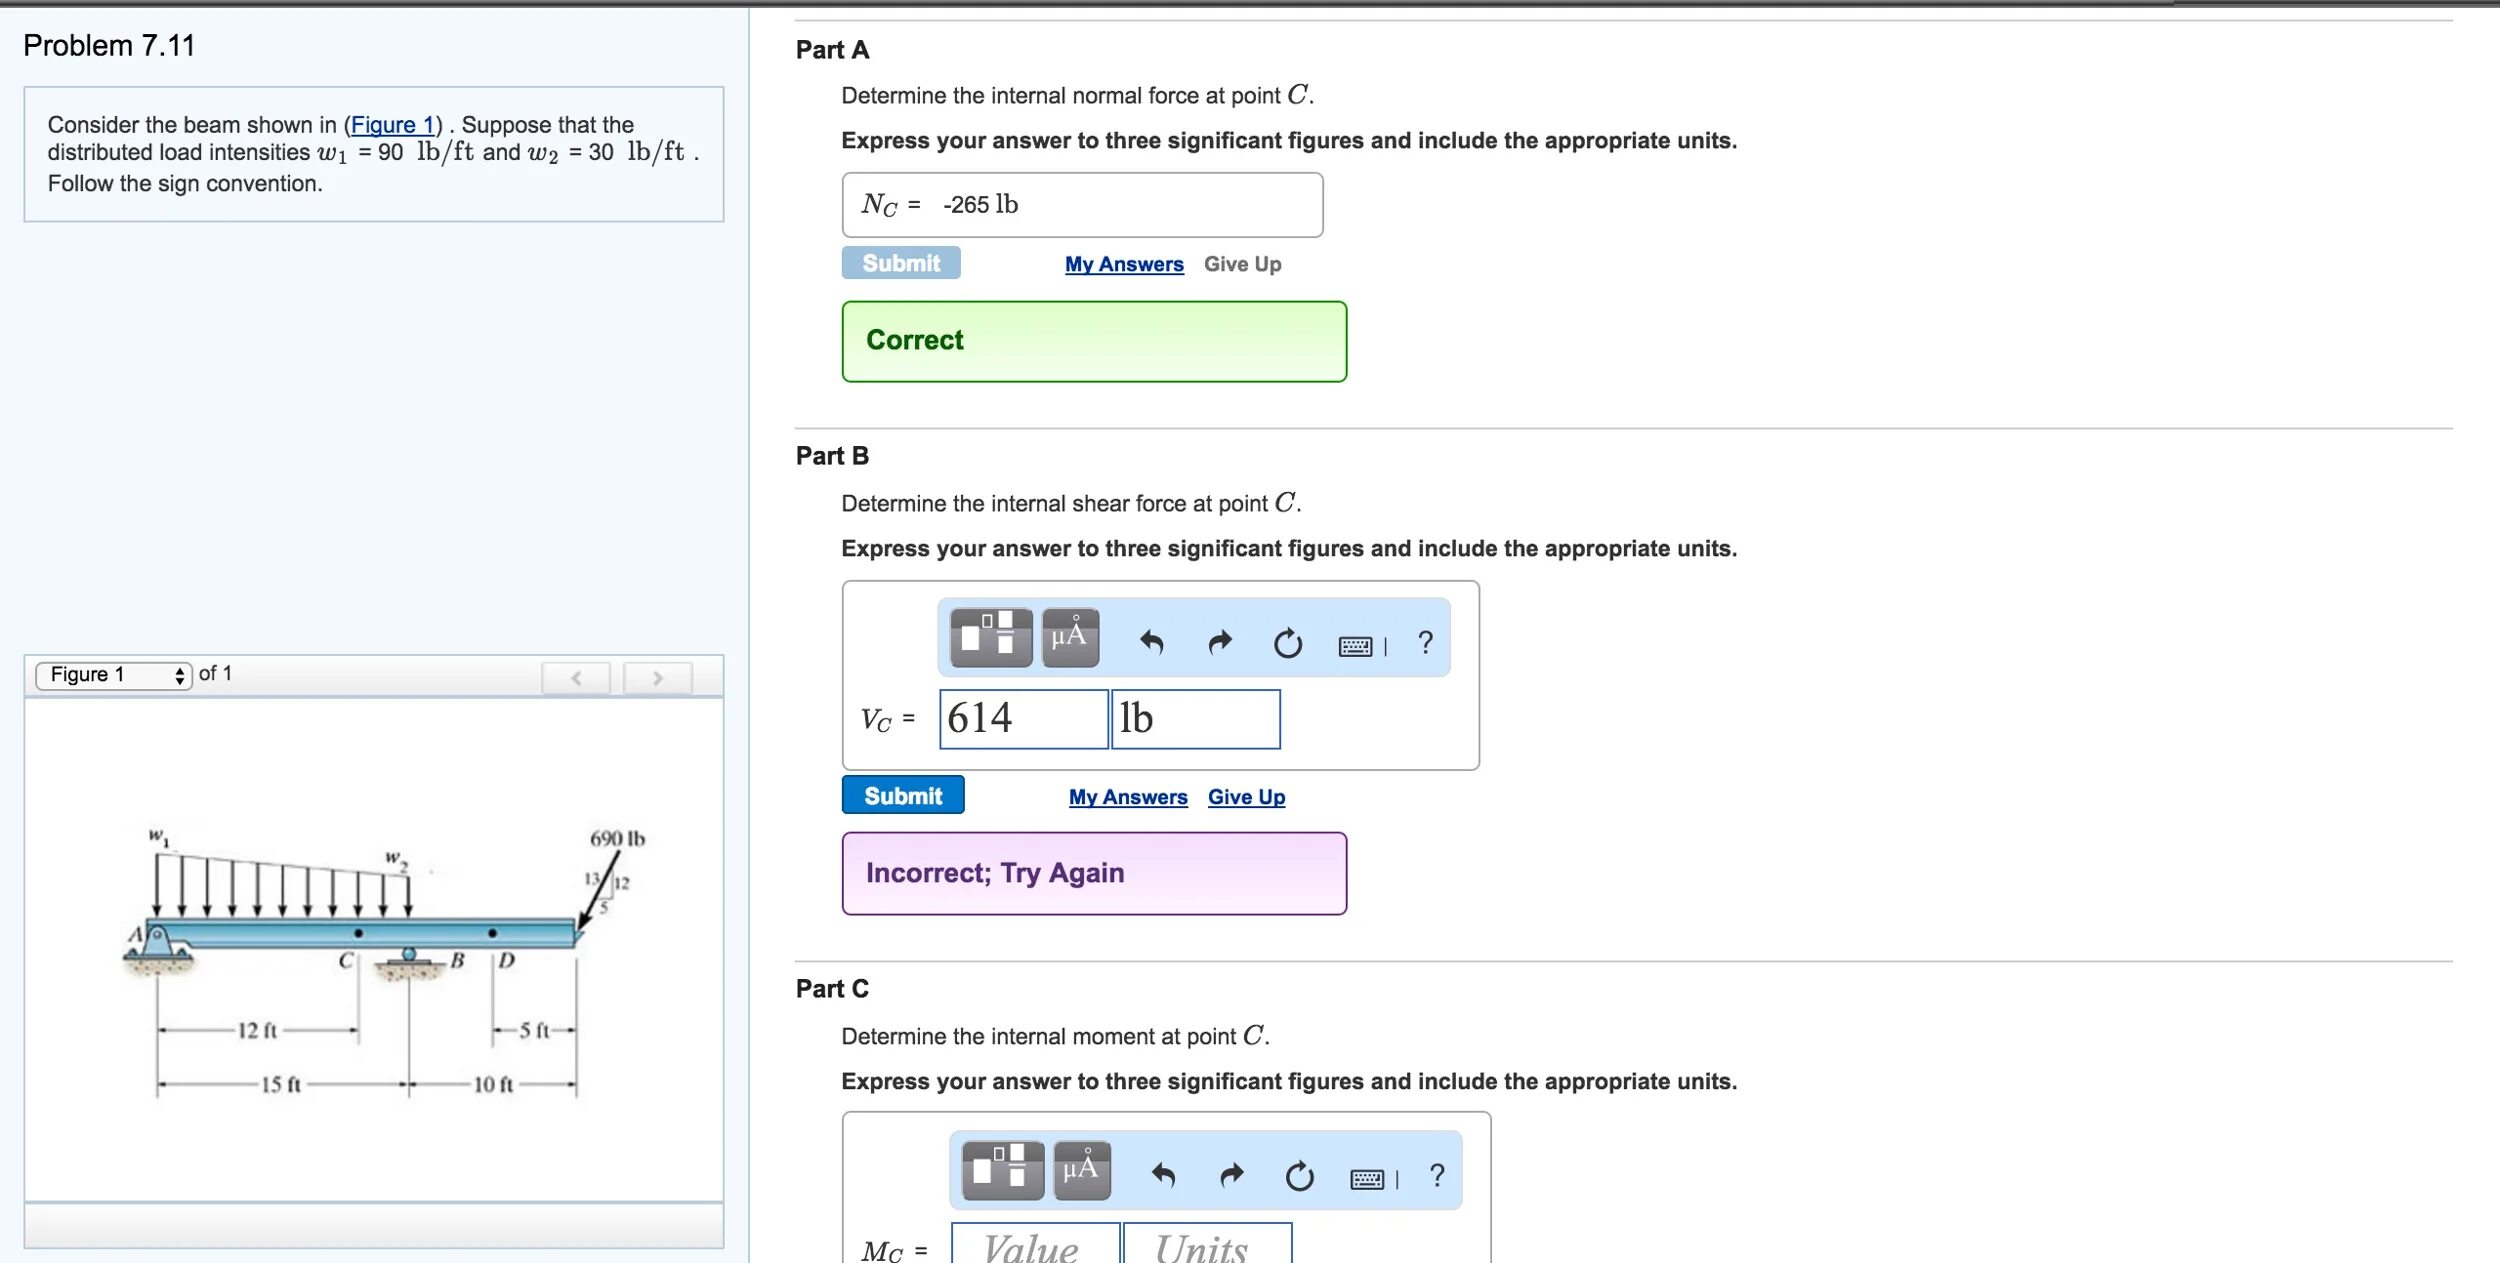The width and height of the screenshot is (2500, 1263).
Task: Open the Figure 1 hyperlink in problem text
Action: pos(392,125)
